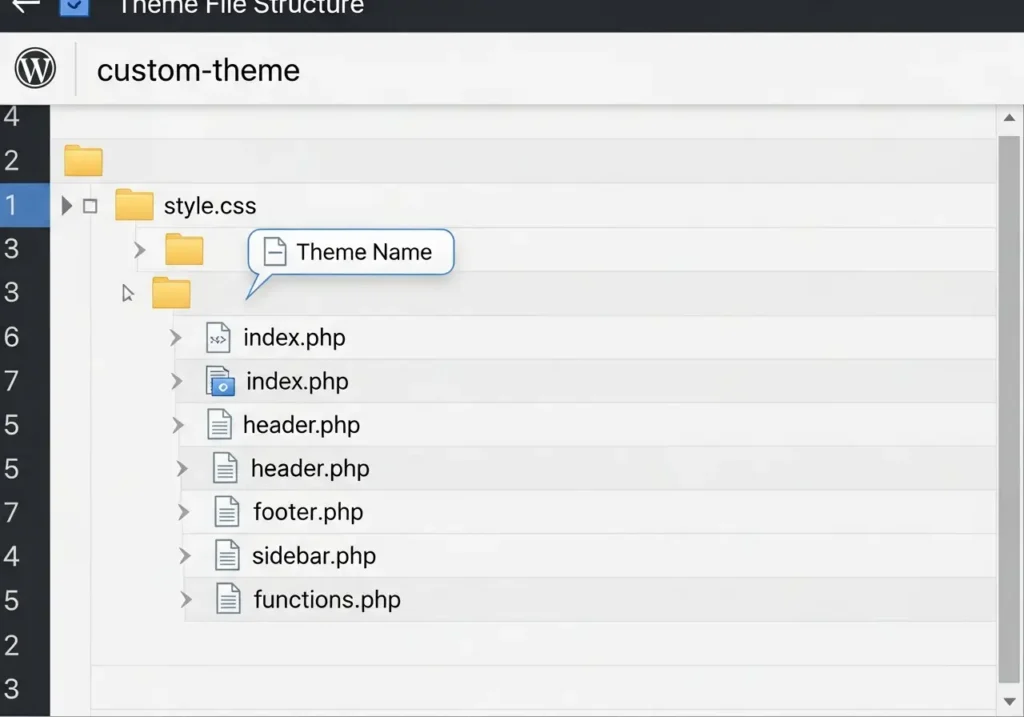Click the vertical scrollbar thumb
Screen dimensions: 1024x717
point(1009,400)
